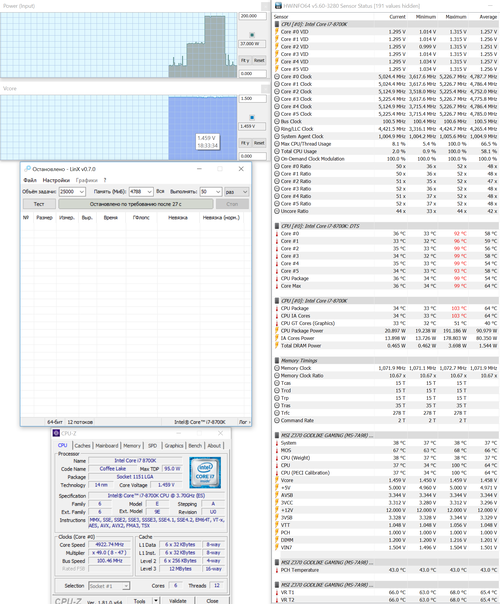Click the Вся memory link in LinX
Screen dimensions: 500x604
pos(160,191)
